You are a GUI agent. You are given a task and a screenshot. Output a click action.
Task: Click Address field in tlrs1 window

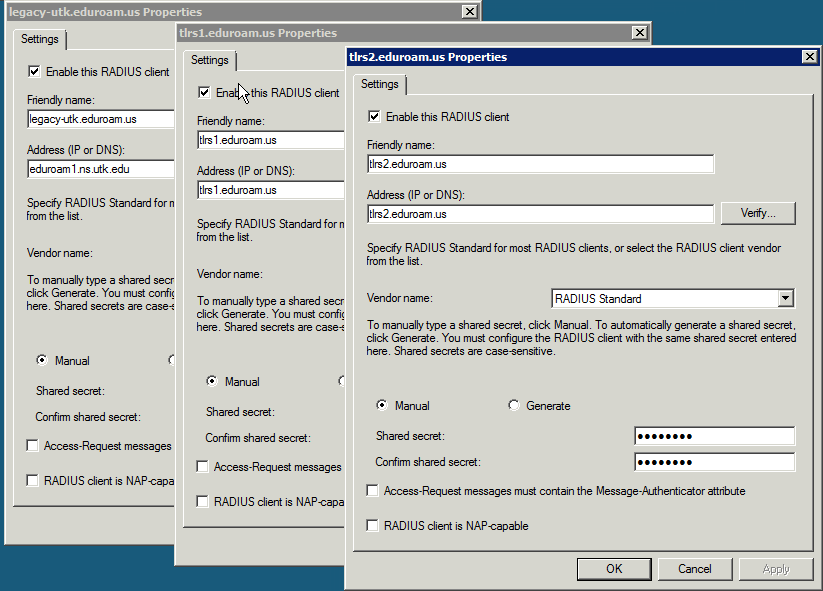(271, 189)
